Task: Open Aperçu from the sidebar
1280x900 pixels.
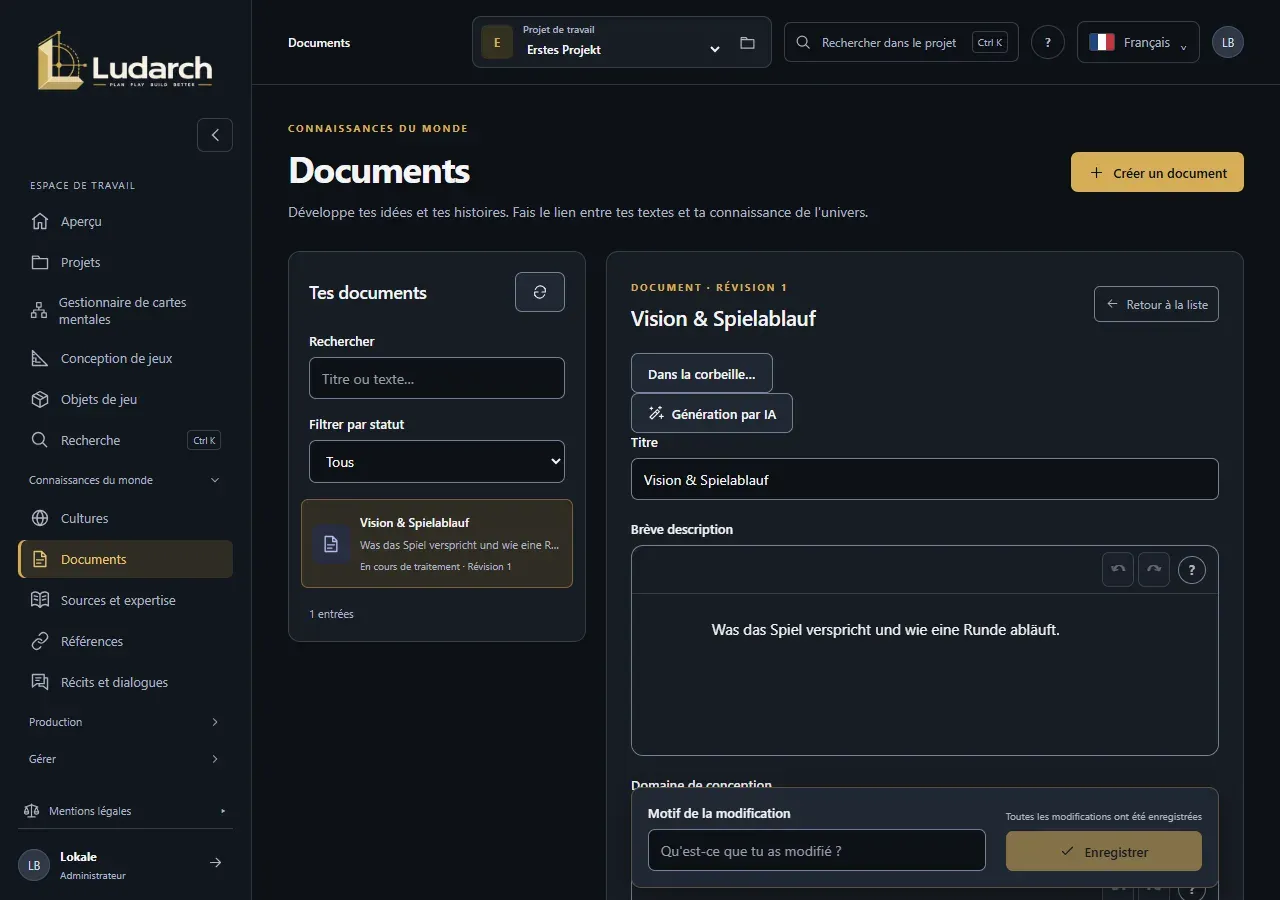Action: click(x=125, y=221)
